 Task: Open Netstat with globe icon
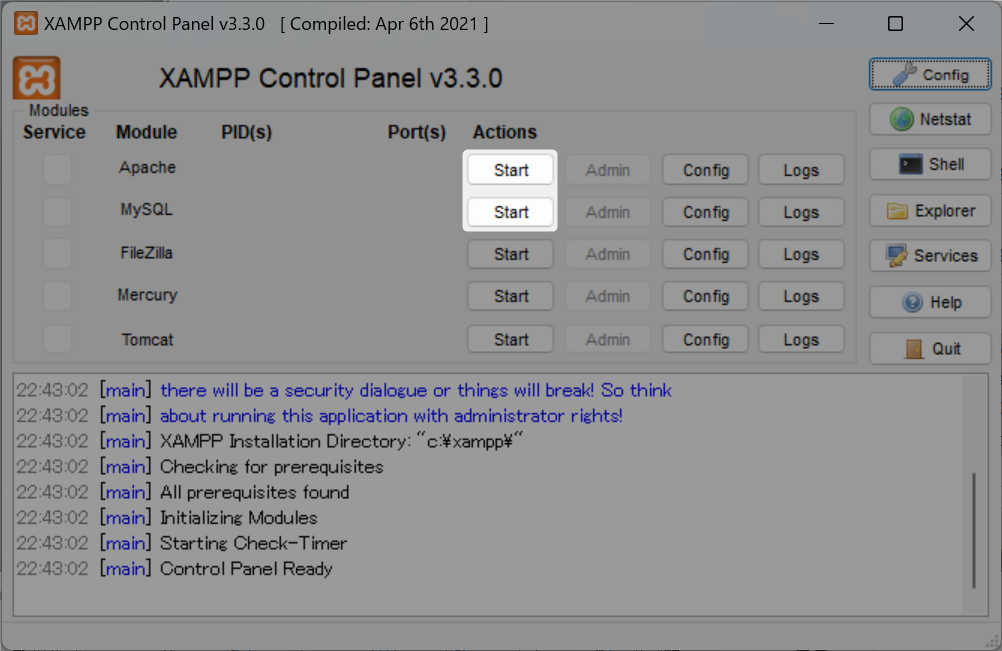pyautogui.click(x=930, y=119)
